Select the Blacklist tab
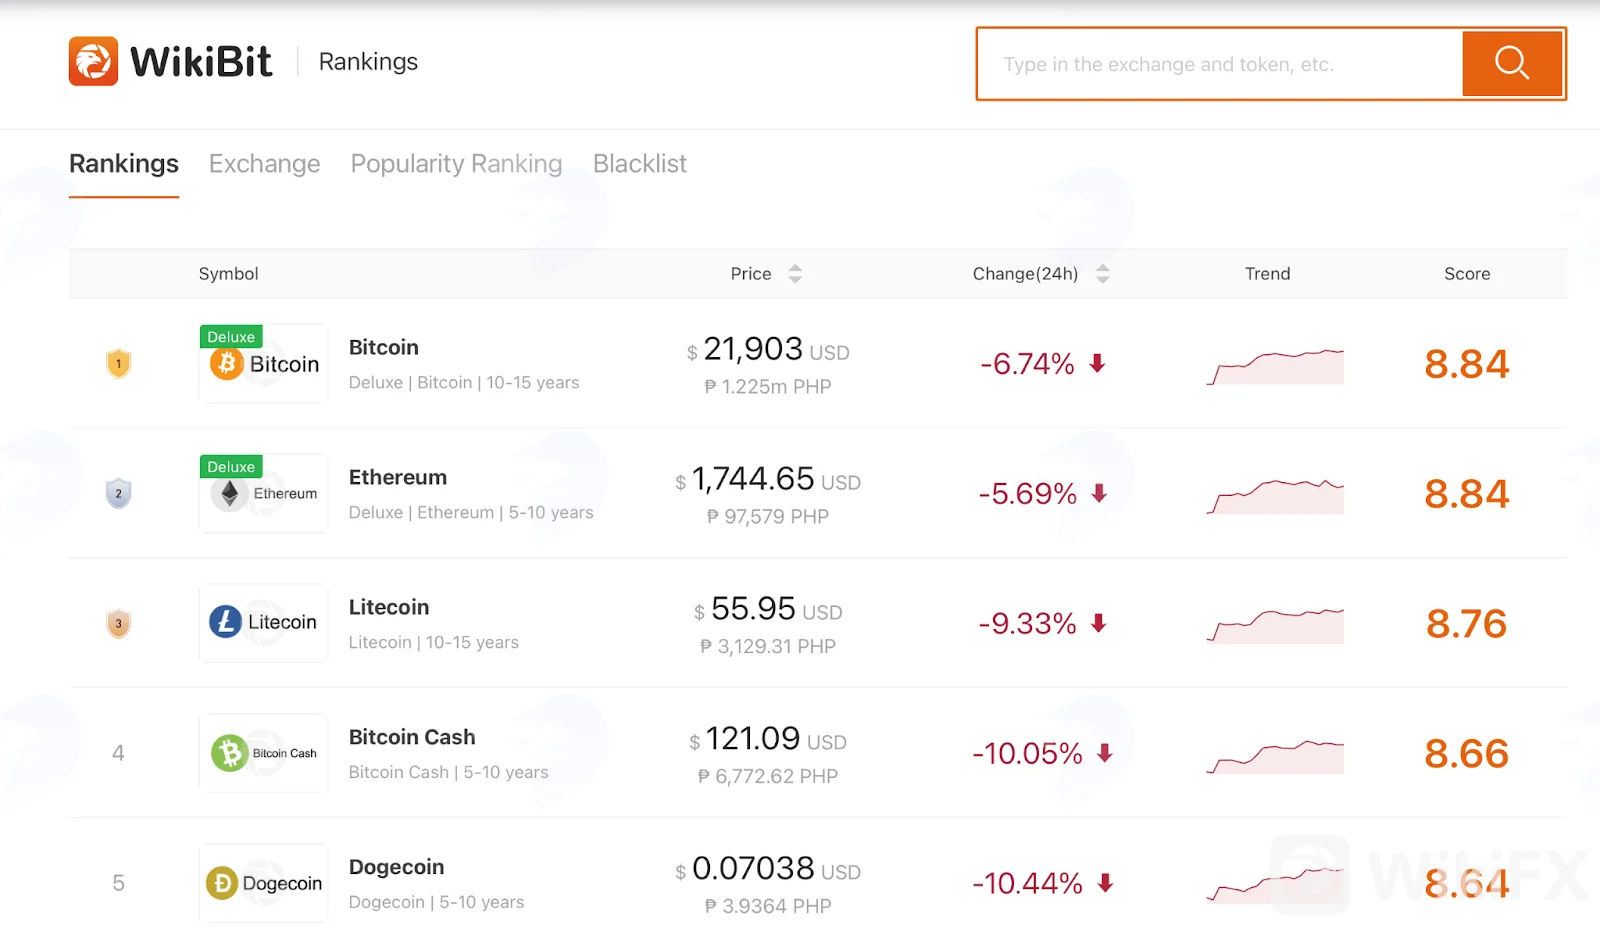 coord(640,164)
